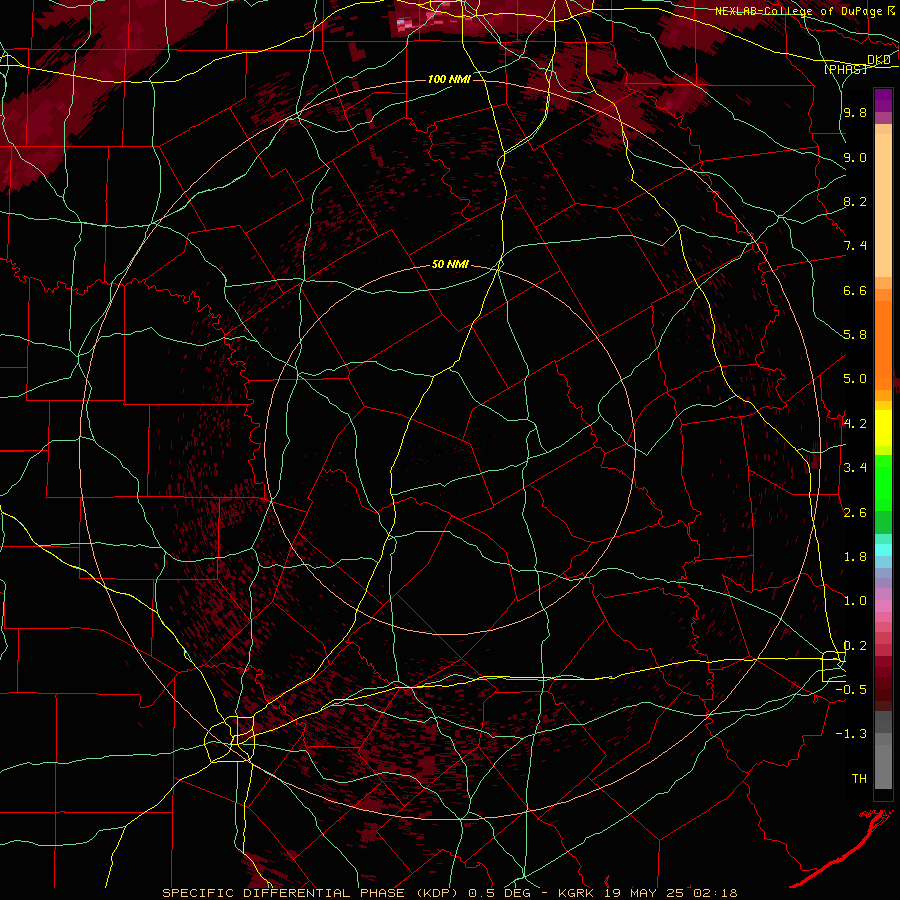Click the 0.2 scale label
Viewport: 900px width, 900px height.
click(855, 646)
